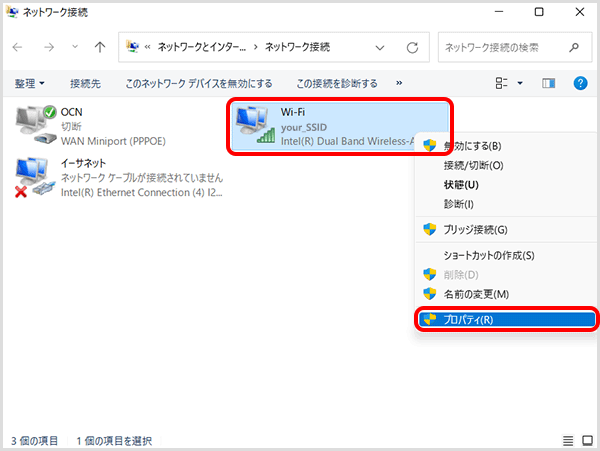Click この接続を診断する toolbar button
The width and height of the screenshot is (600, 451).
(x=337, y=83)
